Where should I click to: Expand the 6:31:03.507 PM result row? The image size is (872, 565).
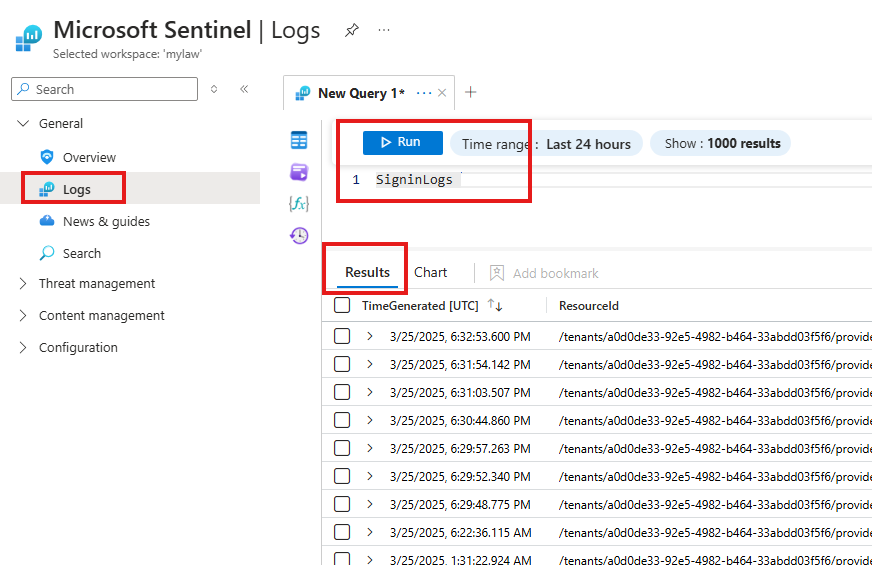(370, 392)
